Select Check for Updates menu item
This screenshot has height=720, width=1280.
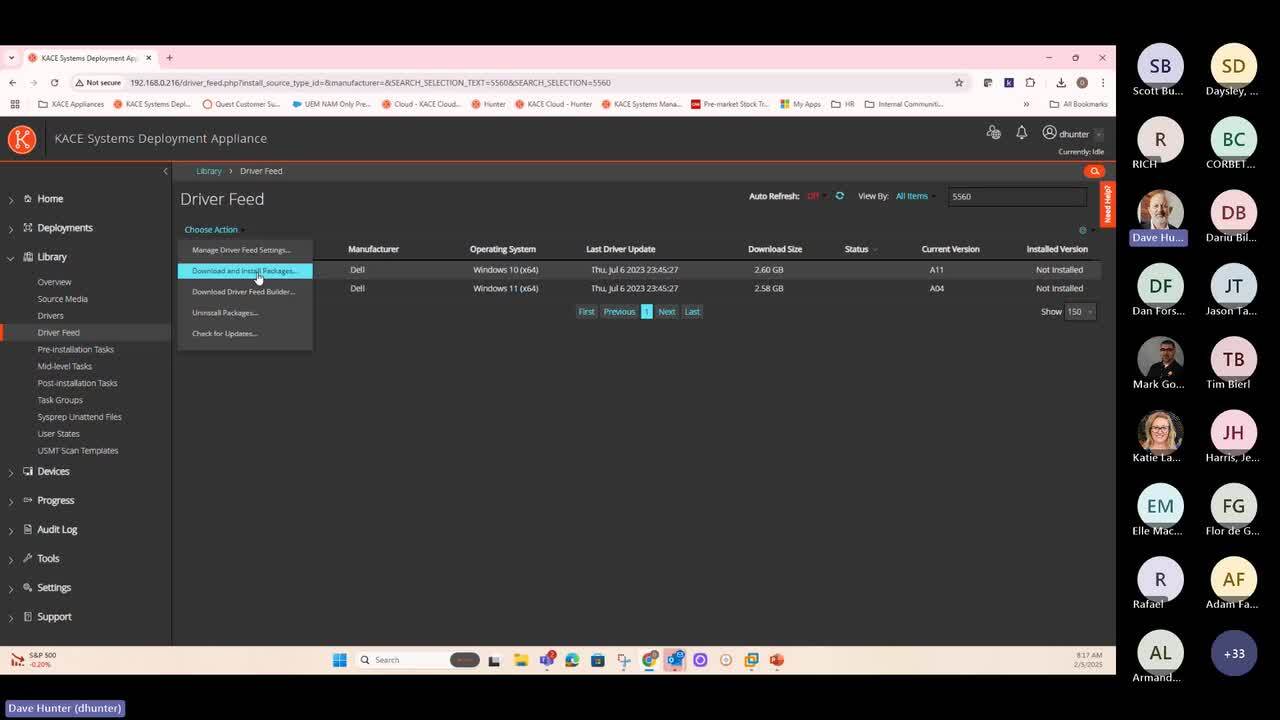245,334
